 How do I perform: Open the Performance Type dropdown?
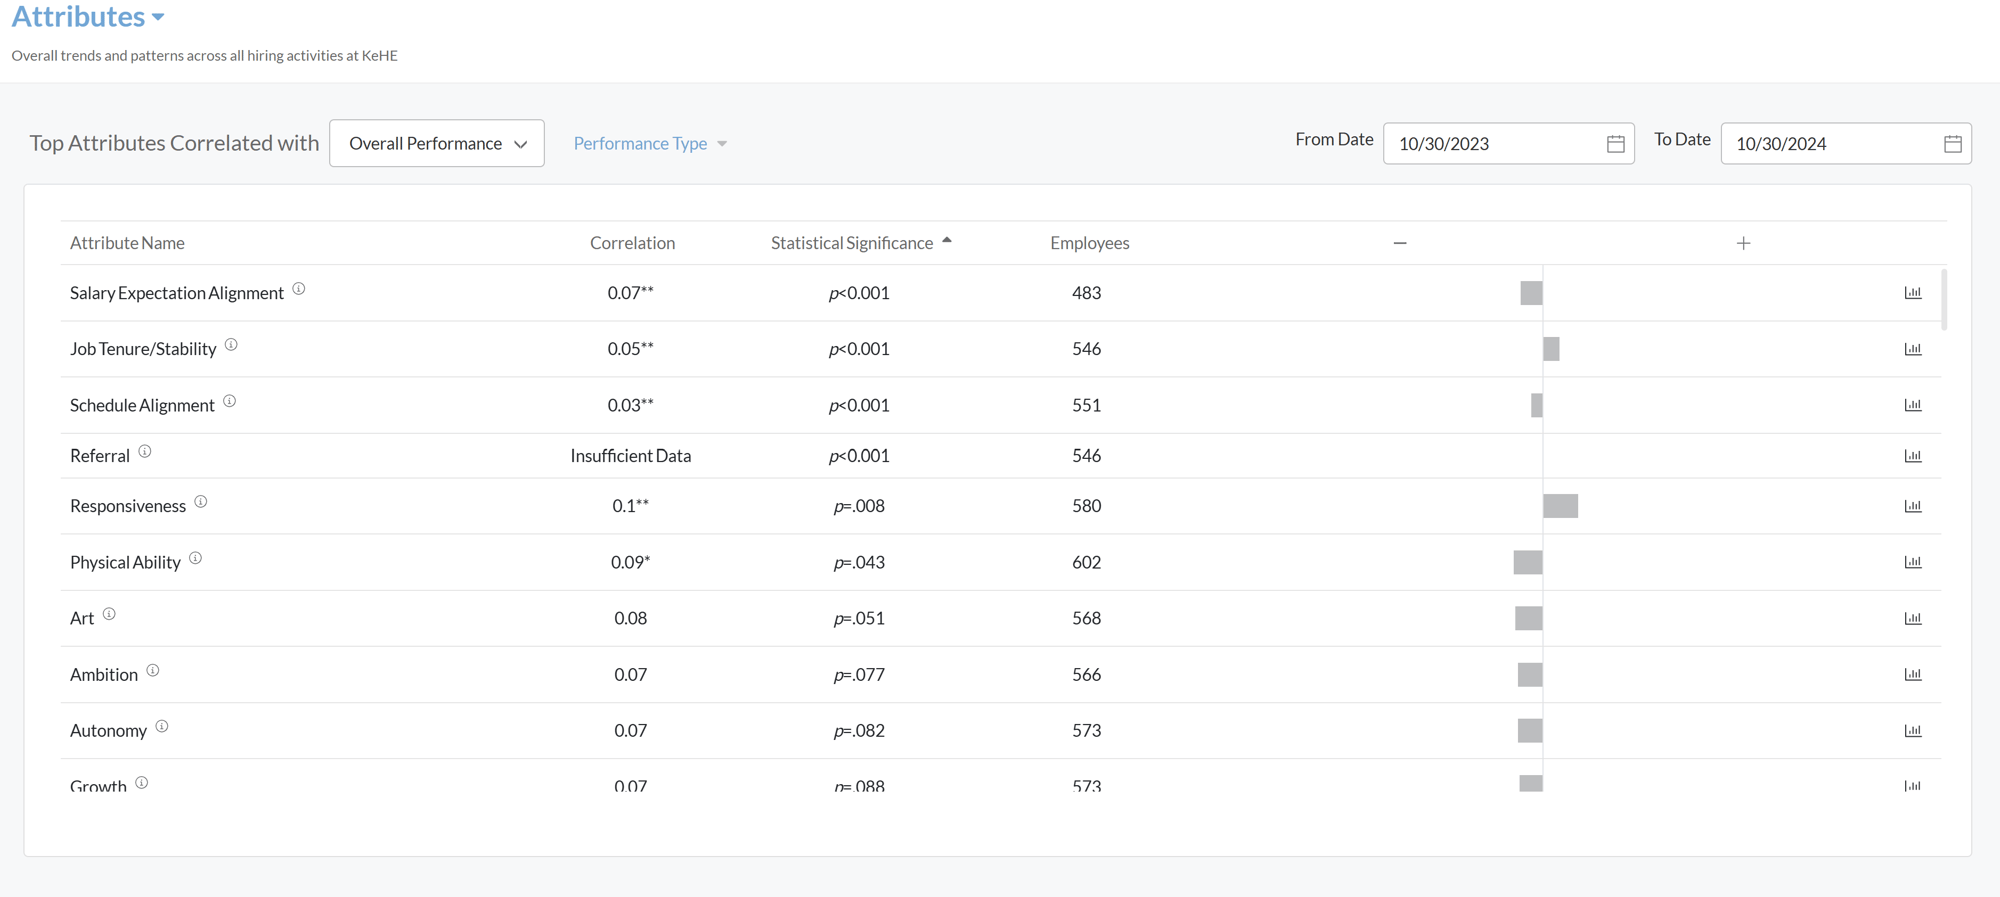(650, 144)
